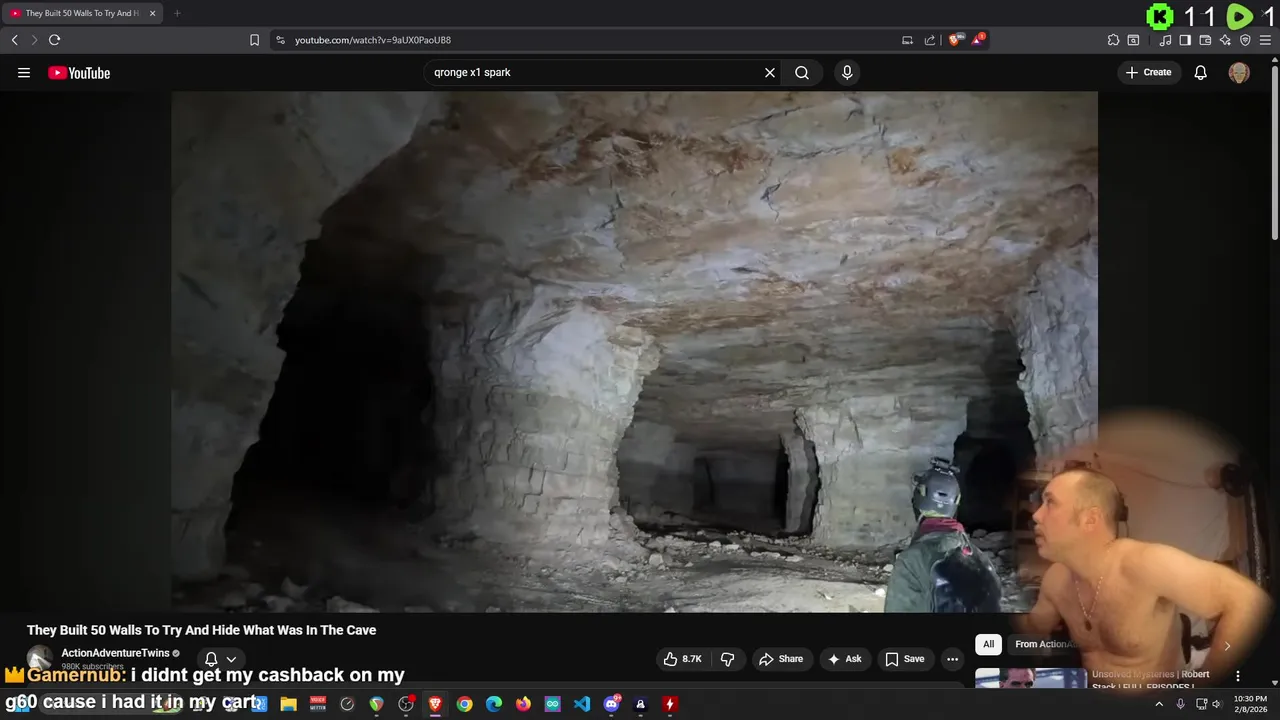
Task: Open the account avatar menu
Action: tap(1239, 73)
